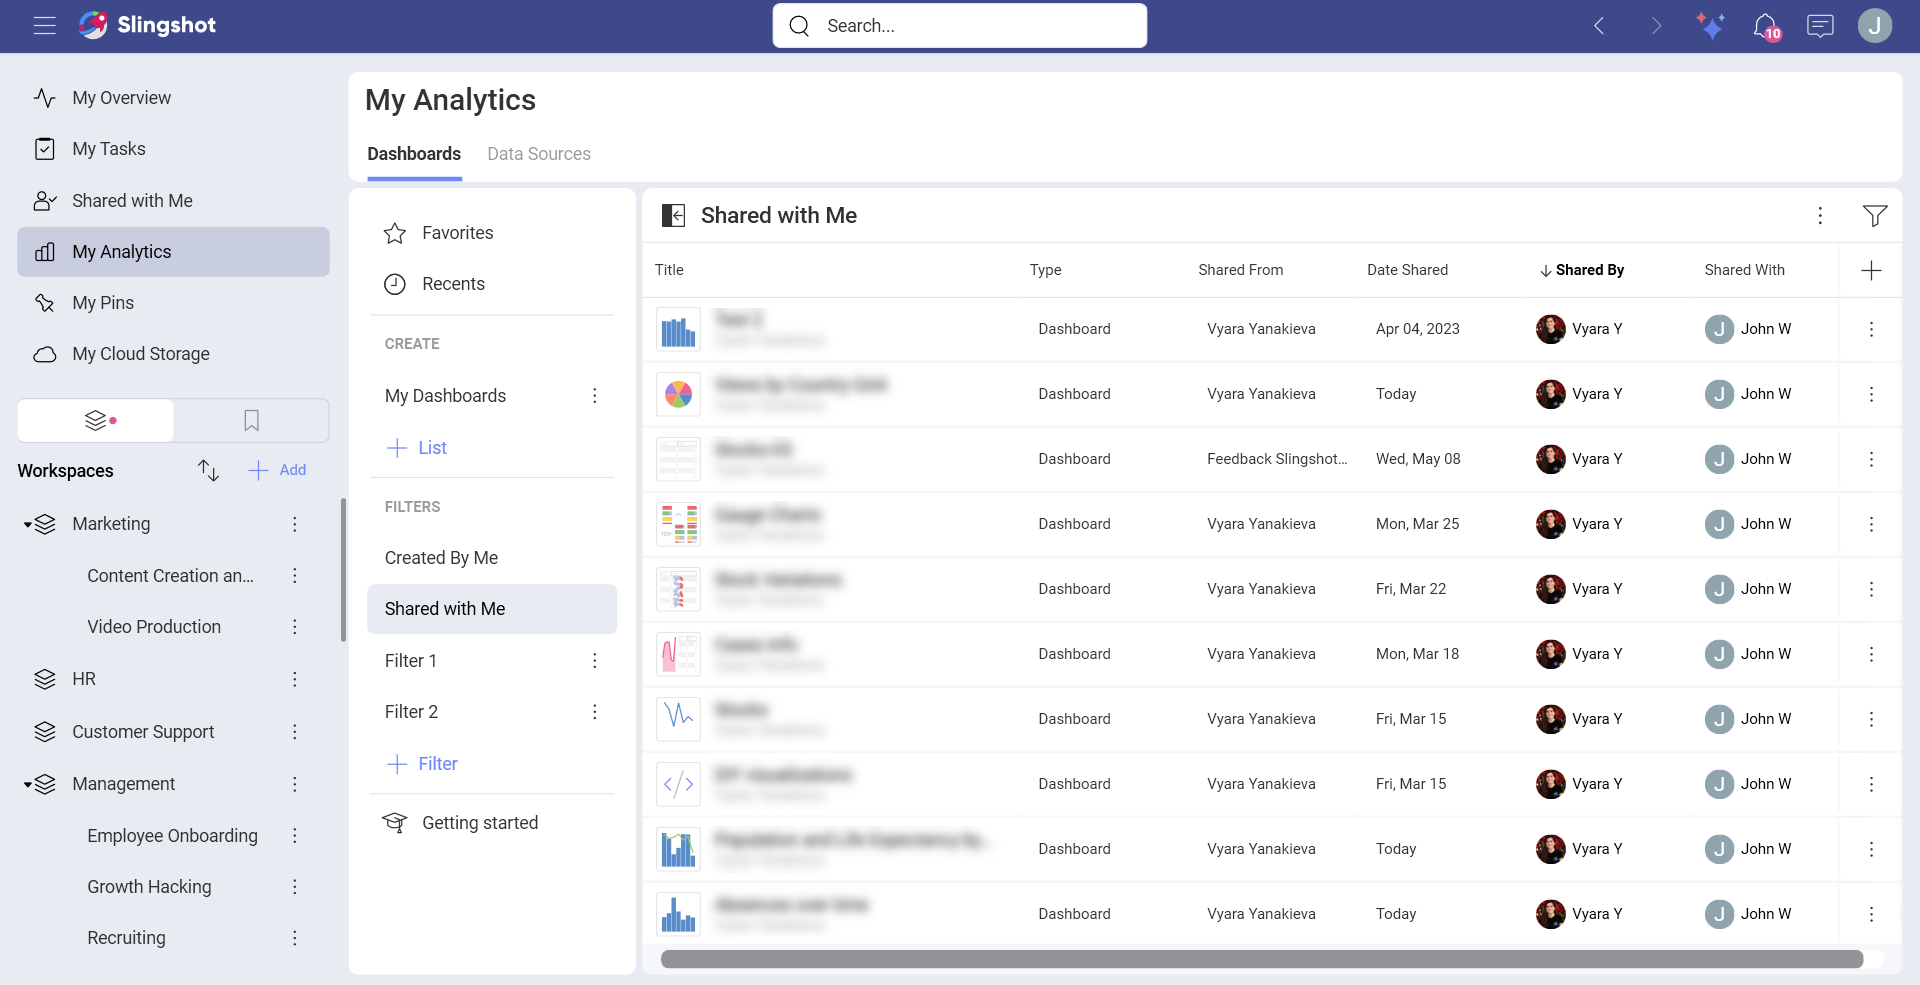Screen dimensions: 1920x985
Task: Open row options for Apr 04, 2023 dashboard
Action: click(x=1871, y=330)
